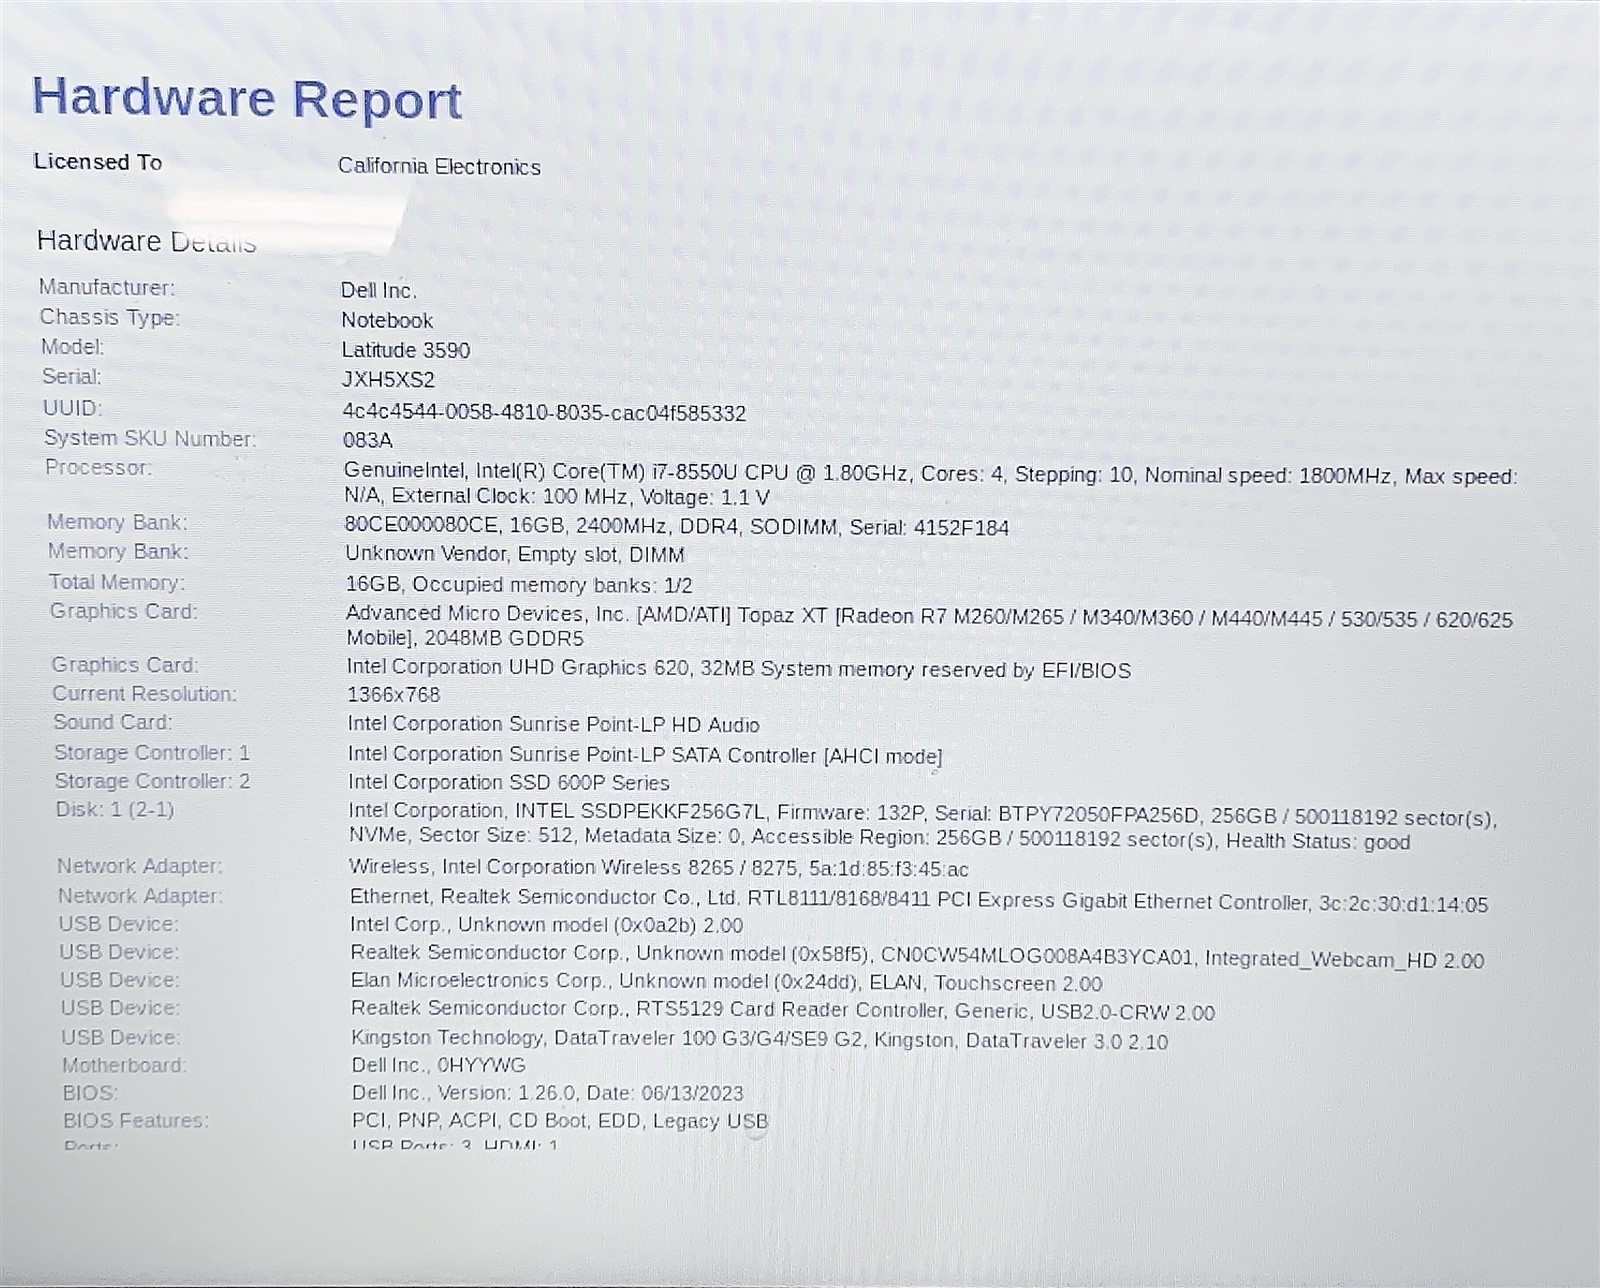Click the 'Sound Card:' label
Image resolution: width=1600 pixels, height=1288 pixels.
click(x=113, y=722)
